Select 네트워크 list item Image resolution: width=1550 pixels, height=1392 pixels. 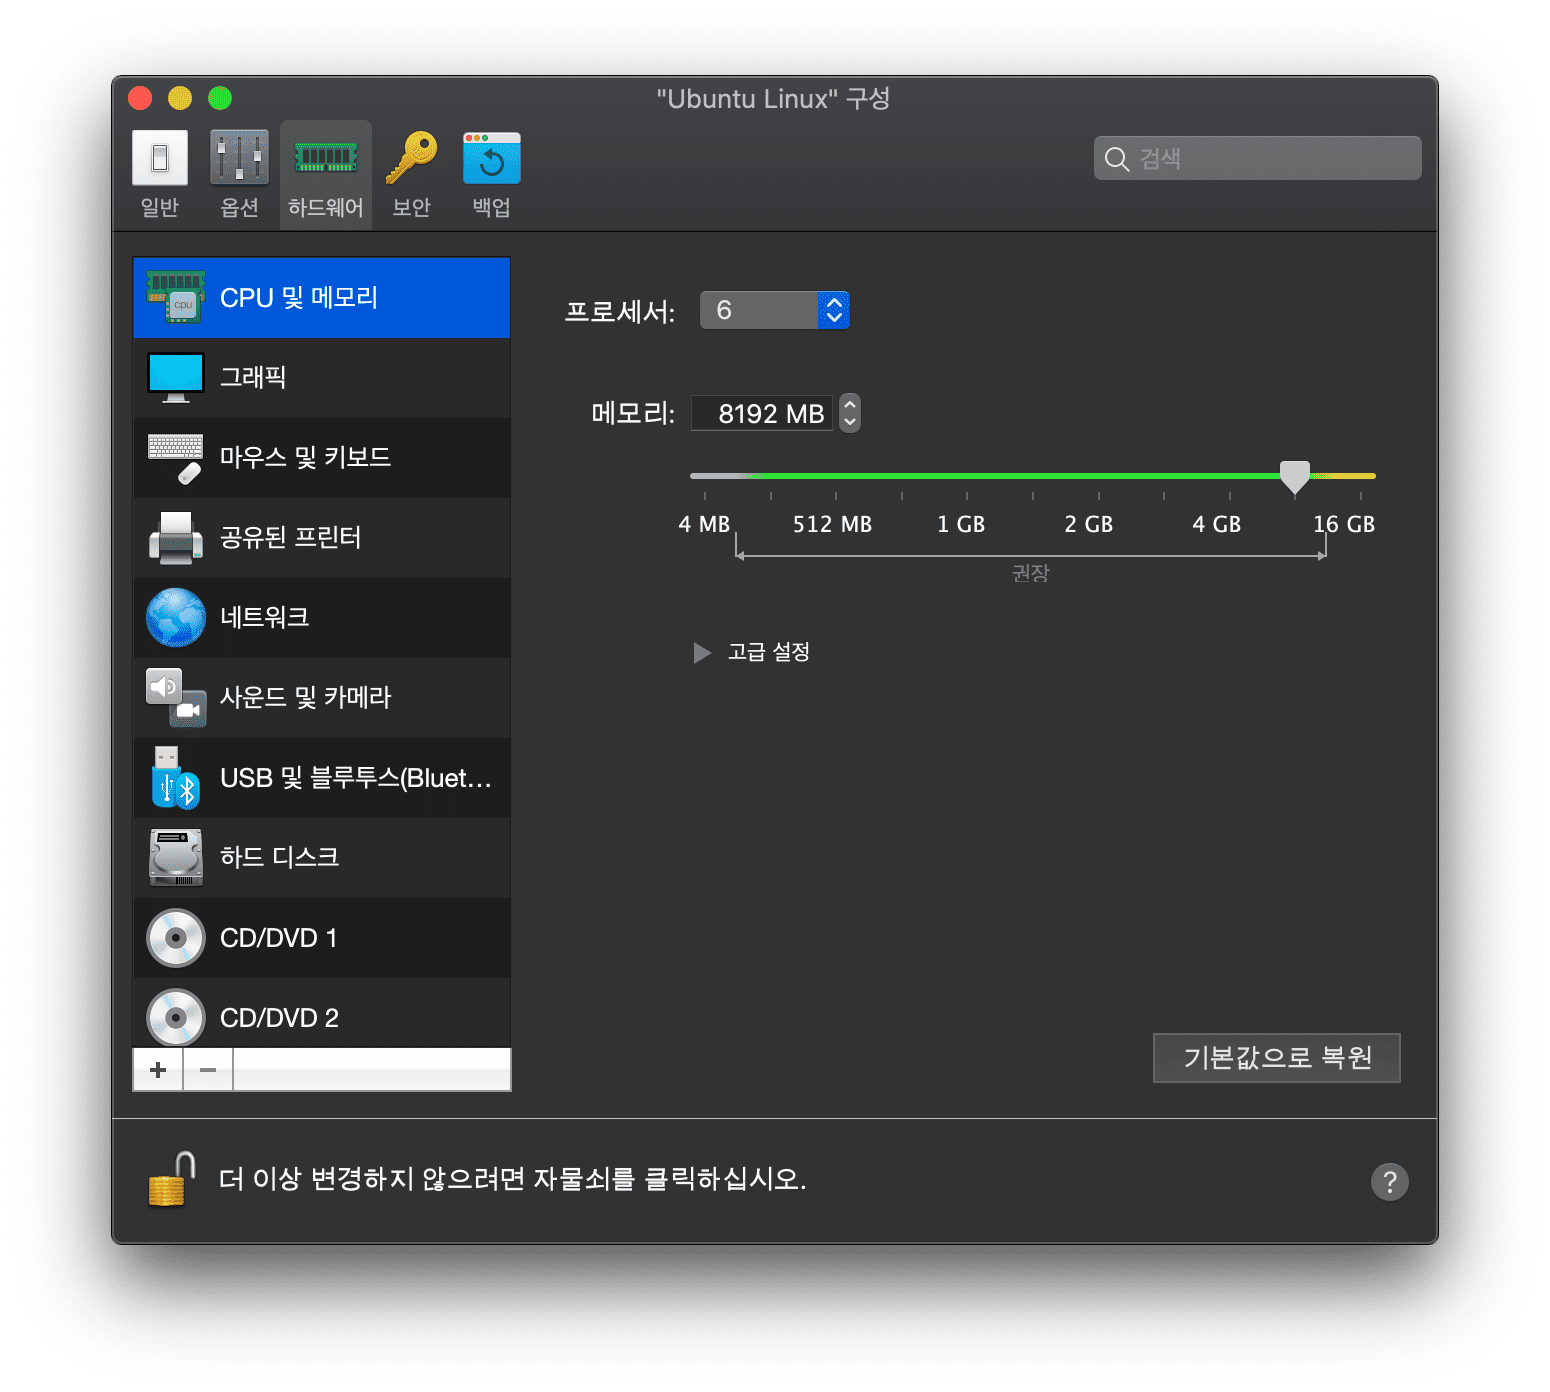pyautogui.click(x=322, y=618)
